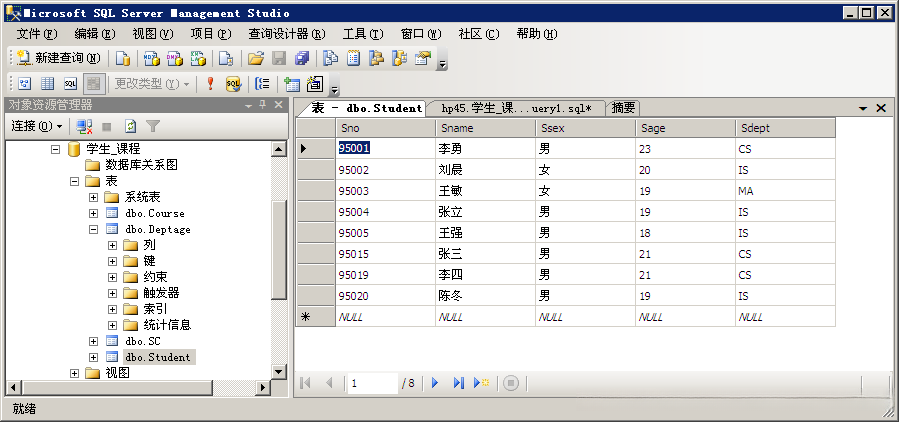Collapse the dbo.Deptage table node

[x=93, y=229]
